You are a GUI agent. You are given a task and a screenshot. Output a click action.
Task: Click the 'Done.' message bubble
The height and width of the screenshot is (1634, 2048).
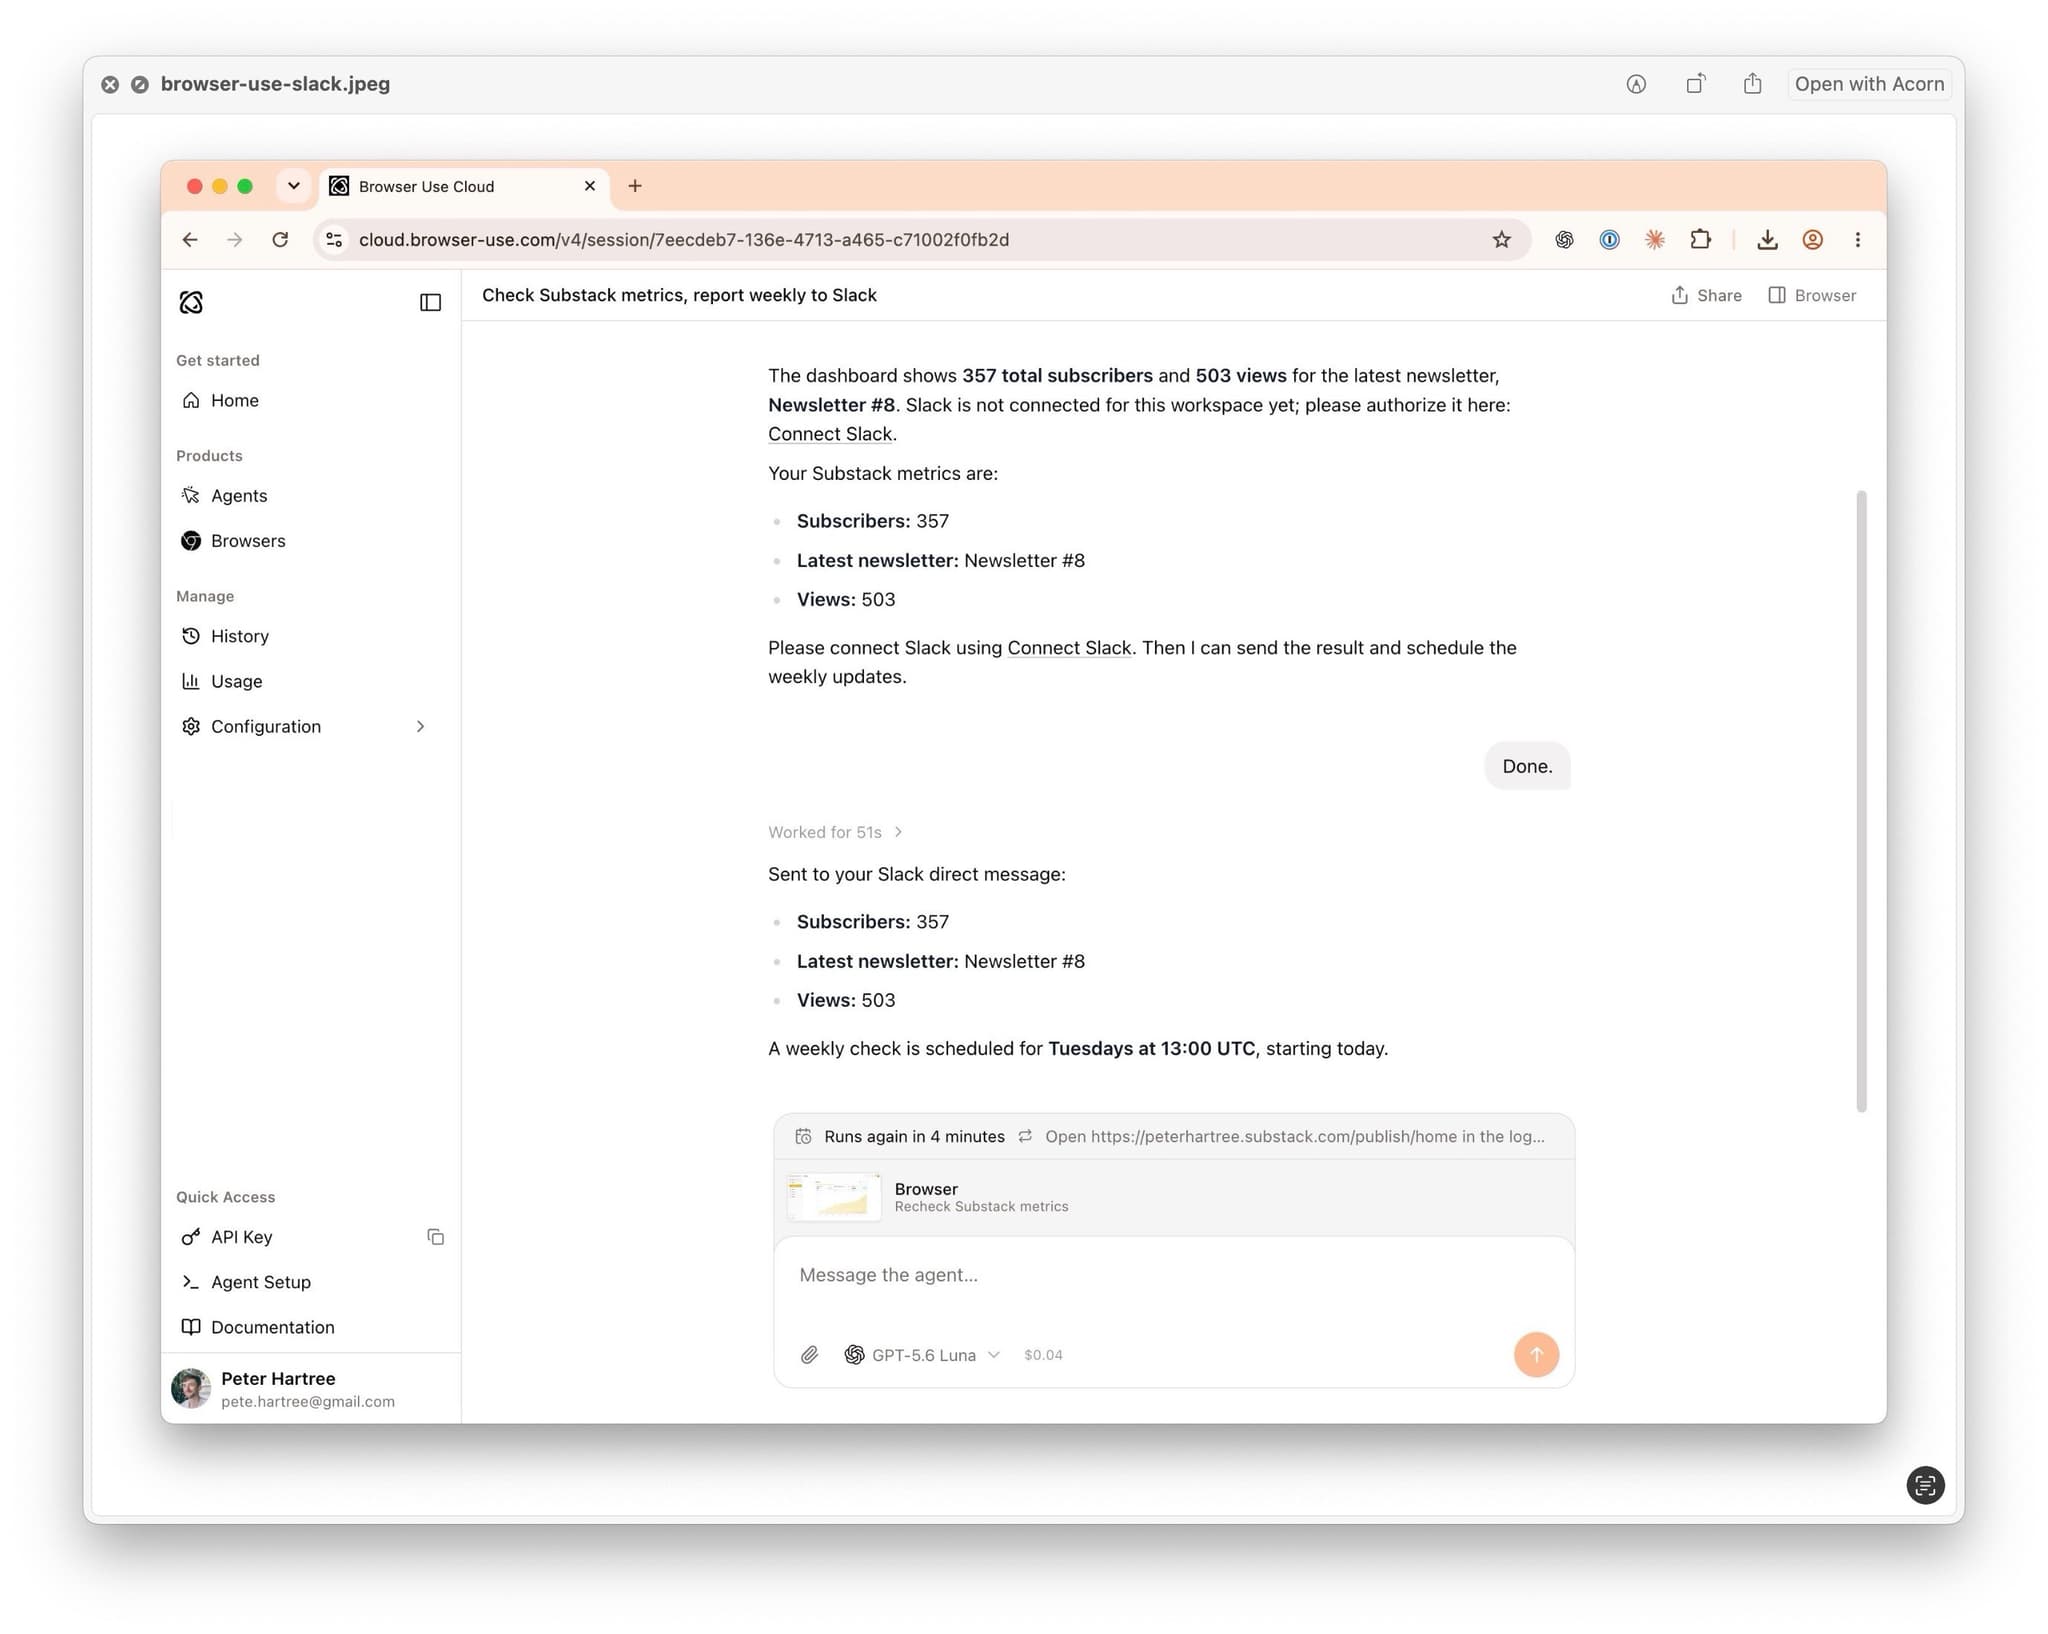coord(1527,766)
